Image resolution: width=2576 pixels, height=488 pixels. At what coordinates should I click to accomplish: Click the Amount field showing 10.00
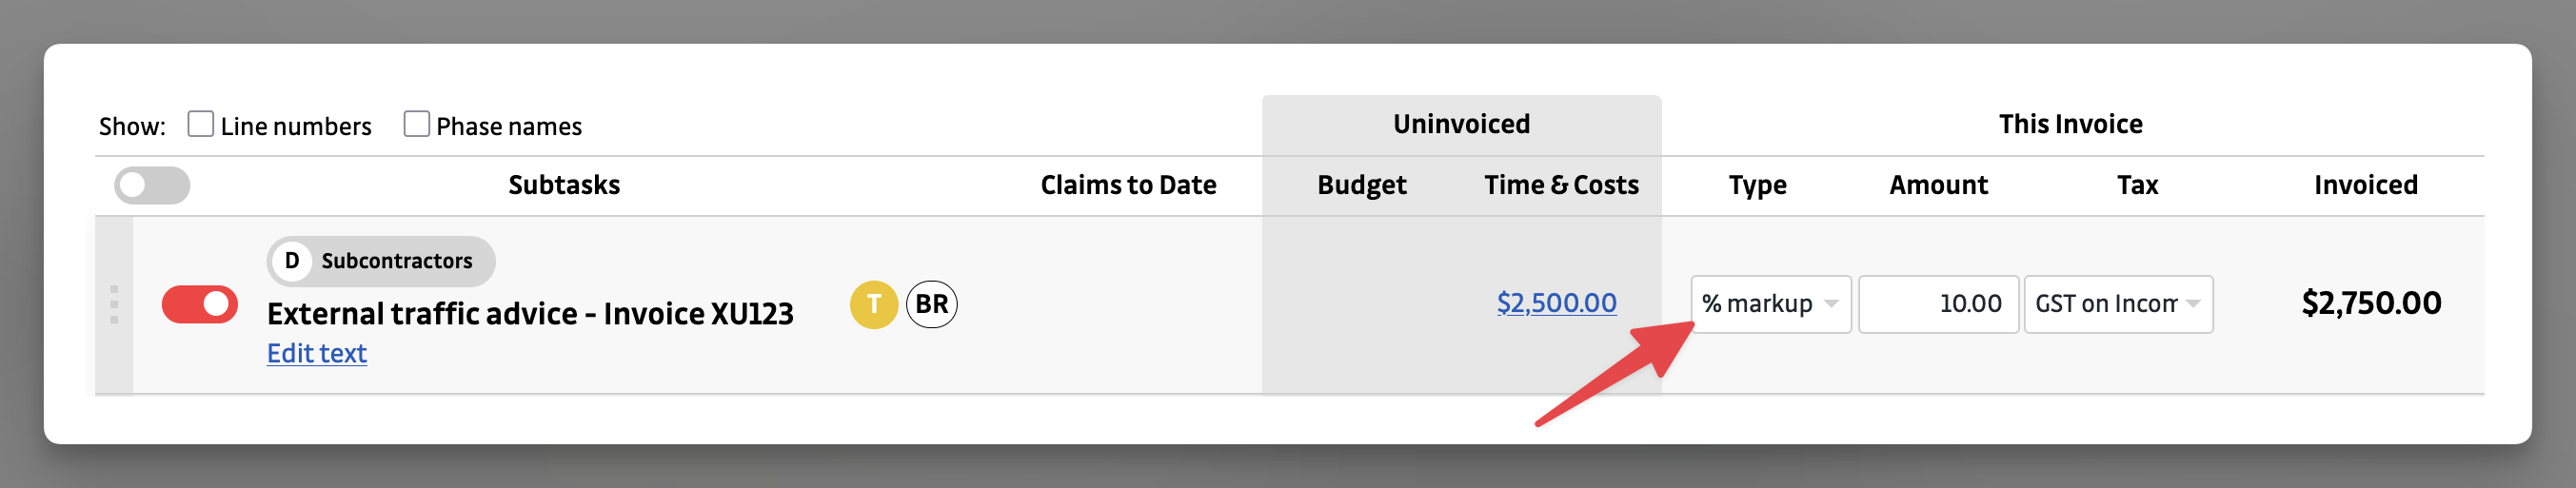(1937, 304)
